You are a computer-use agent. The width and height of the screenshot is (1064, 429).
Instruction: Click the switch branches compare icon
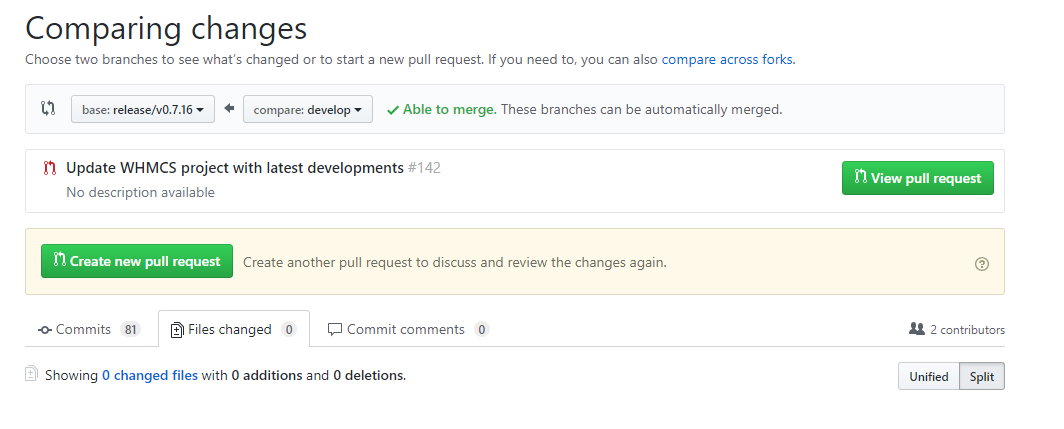click(48, 109)
